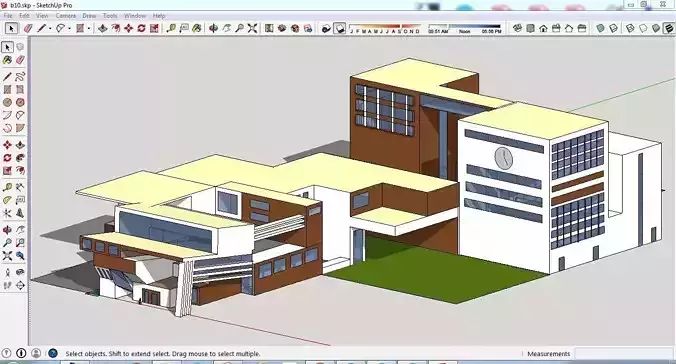676x364 pixels.
Task: Open the Draw menu
Action: coord(89,16)
